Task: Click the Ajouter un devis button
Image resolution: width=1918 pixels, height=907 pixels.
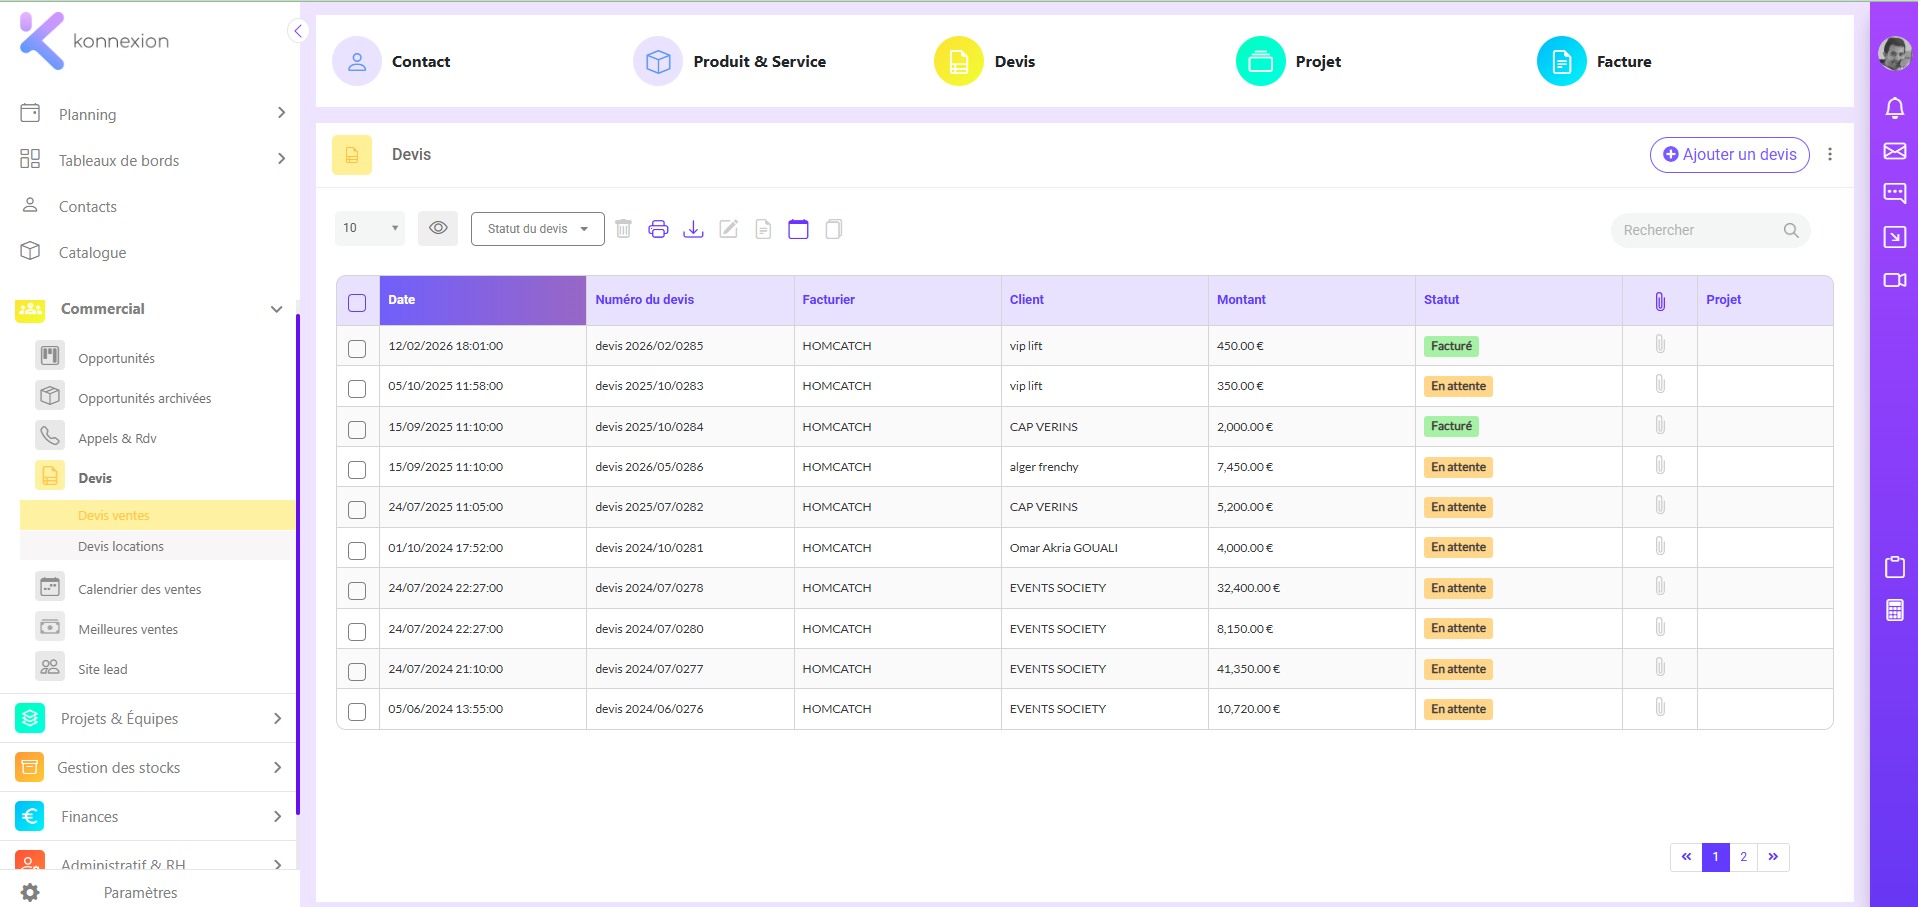Action: pyautogui.click(x=1729, y=155)
